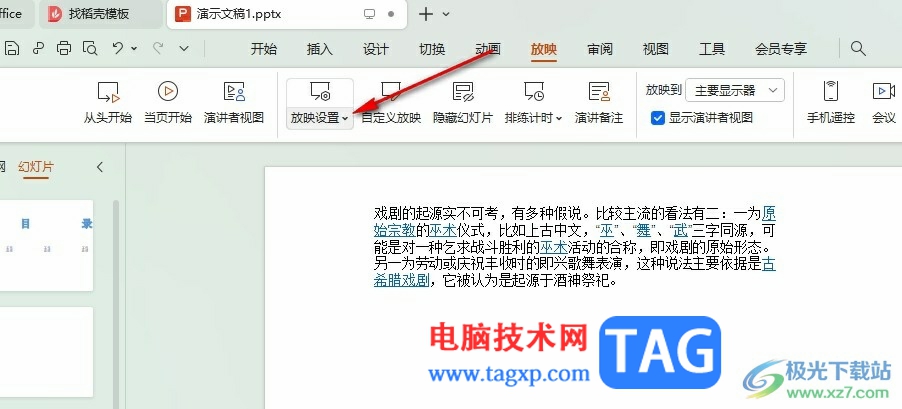
Task: Expand the 放映设置 dropdown arrow
Action: tap(345, 119)
